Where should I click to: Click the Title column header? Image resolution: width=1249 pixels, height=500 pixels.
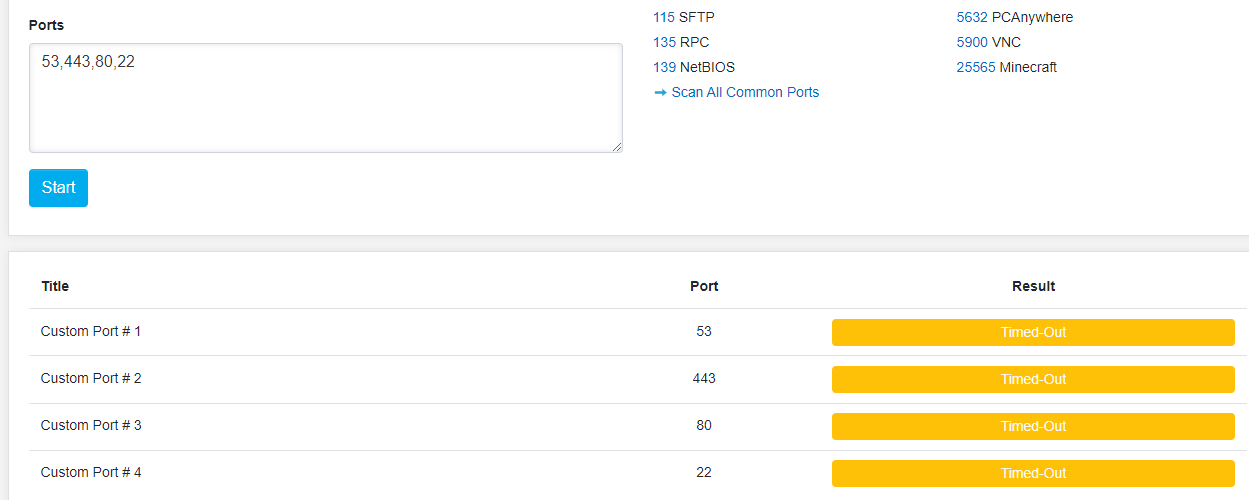(55, 286)
